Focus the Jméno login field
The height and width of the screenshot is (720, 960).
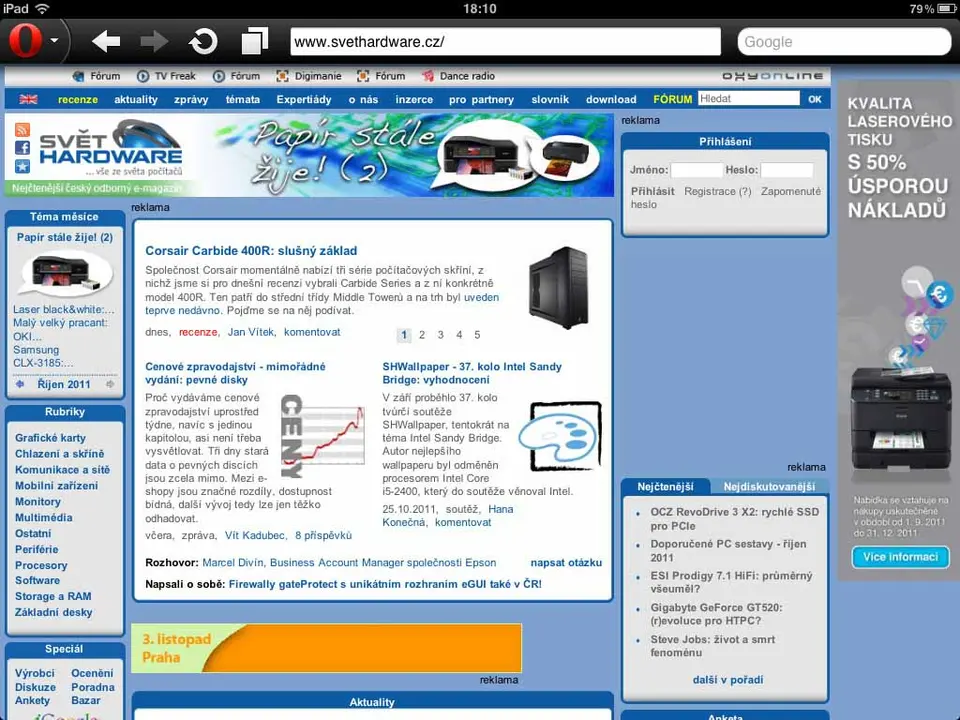pyautogui.click(x=696, y=170)
